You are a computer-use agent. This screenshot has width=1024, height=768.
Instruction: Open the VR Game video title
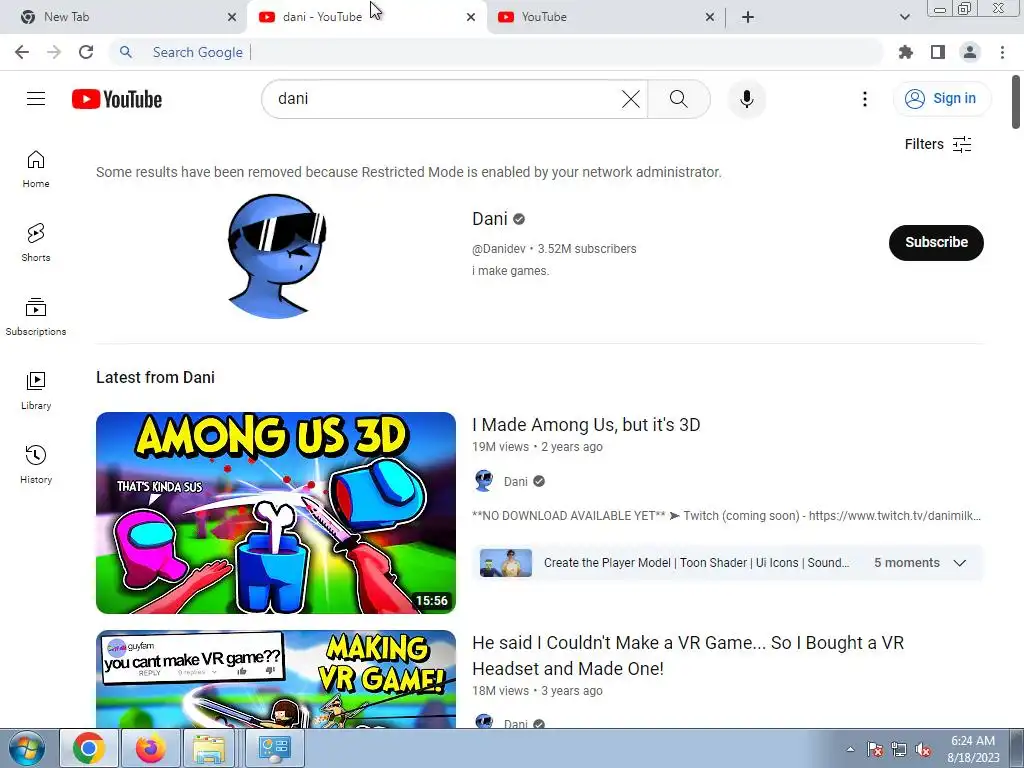click(688, 656)
